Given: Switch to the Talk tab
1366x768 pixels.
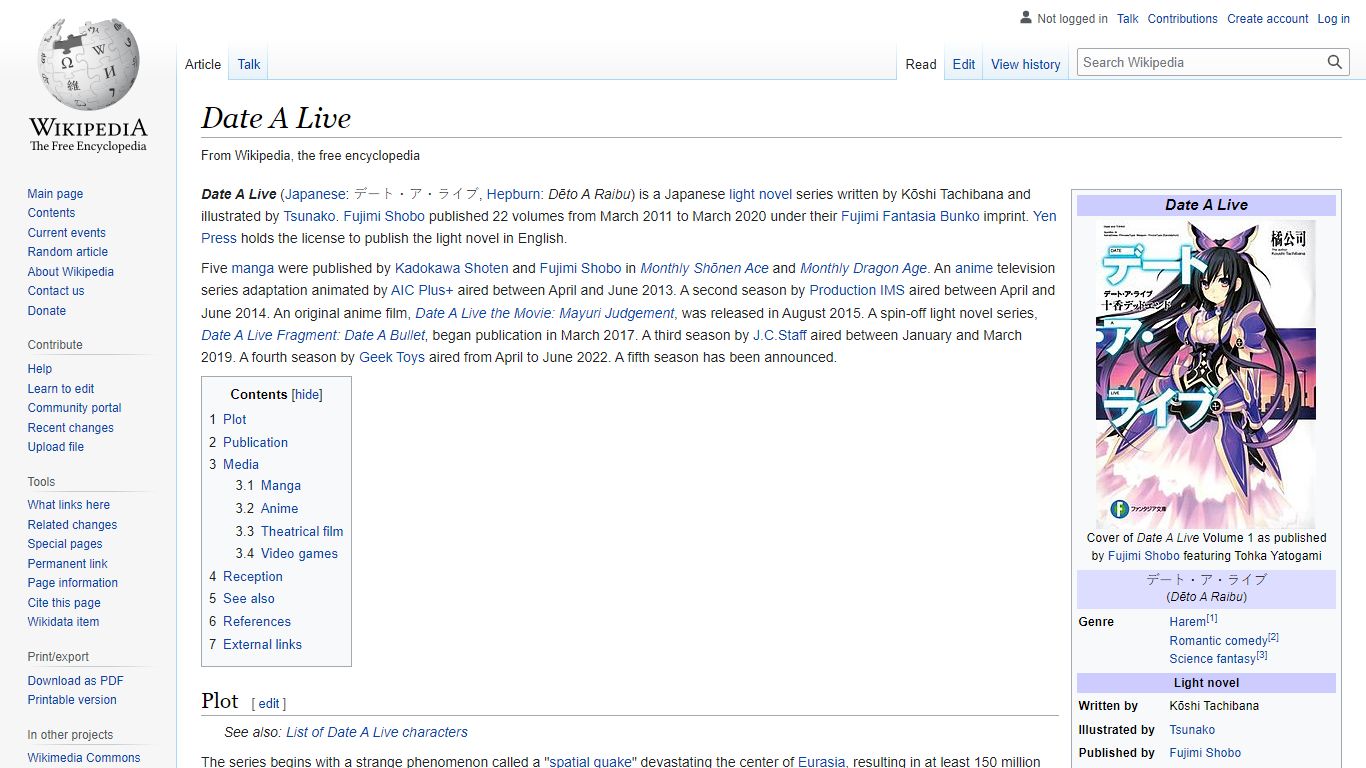Looking at the screenshot, I should coord(249,64).
